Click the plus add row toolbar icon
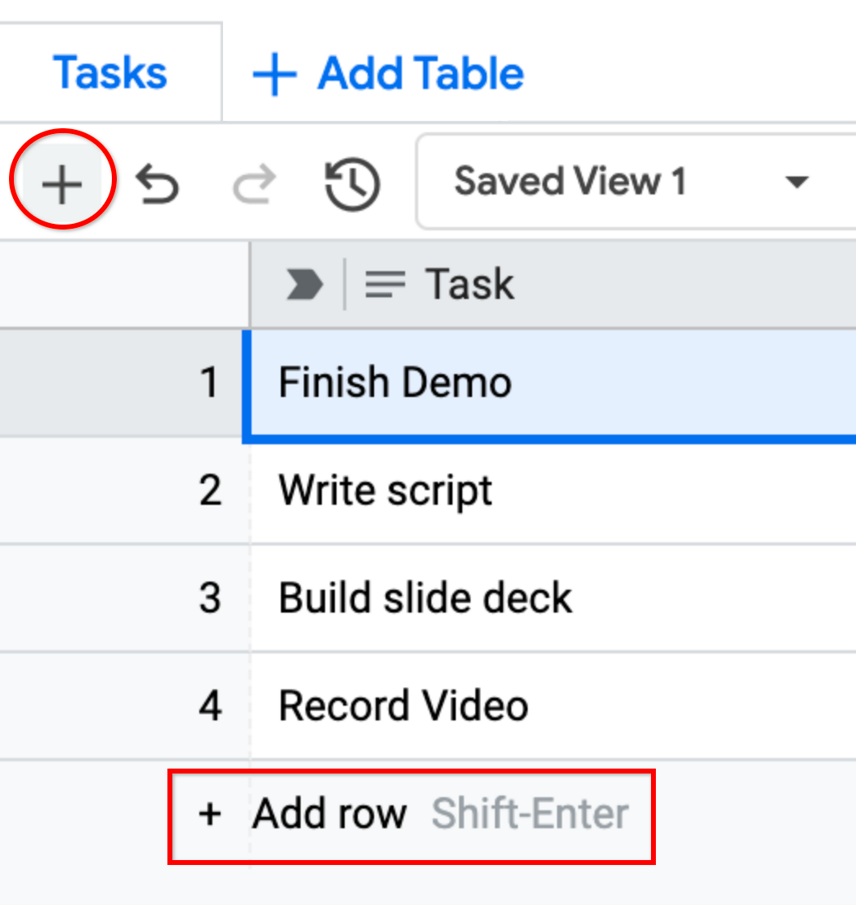Screen dimensions: 856x905 pos(63,185)
